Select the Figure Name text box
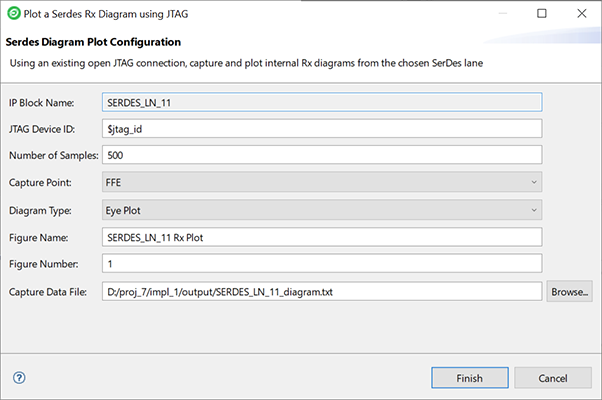The image size is (602, 400). click(x=322, y=237)
